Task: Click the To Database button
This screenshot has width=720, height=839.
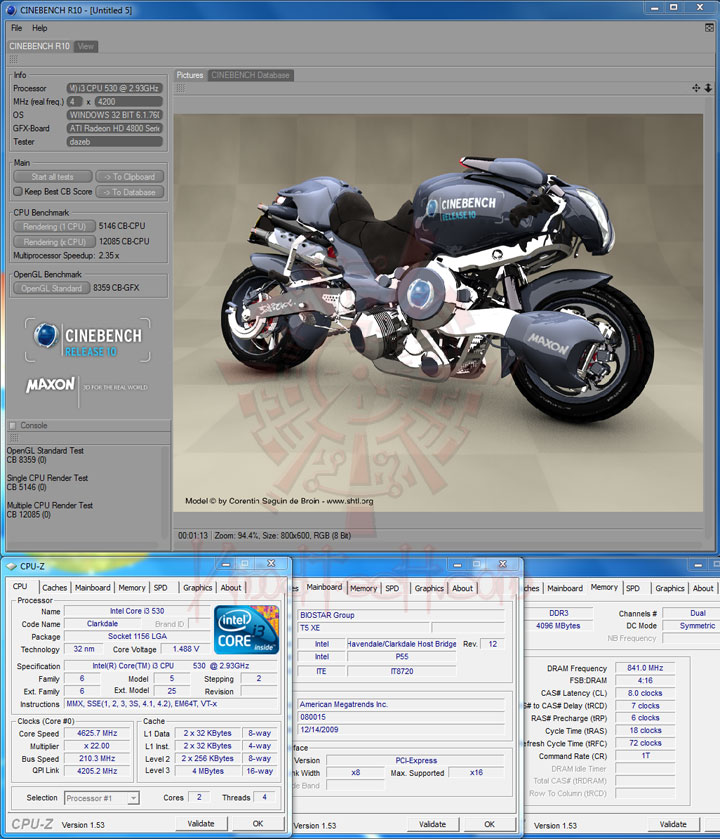Action: (x=129, y=192)
